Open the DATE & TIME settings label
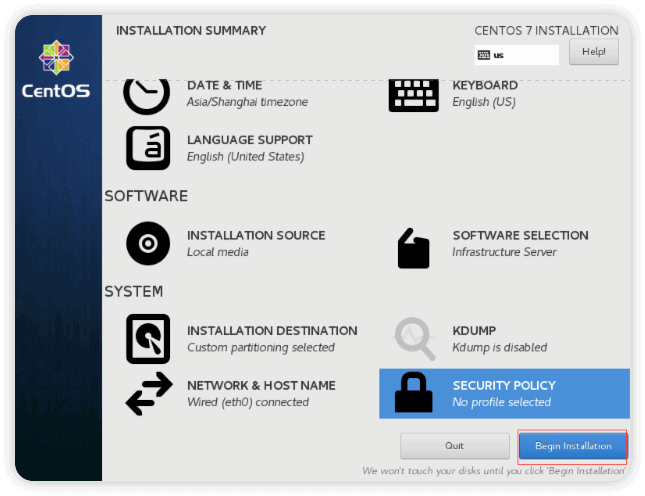Image resolution: width=645 pixels, height=496 pixels. (225, 85)
